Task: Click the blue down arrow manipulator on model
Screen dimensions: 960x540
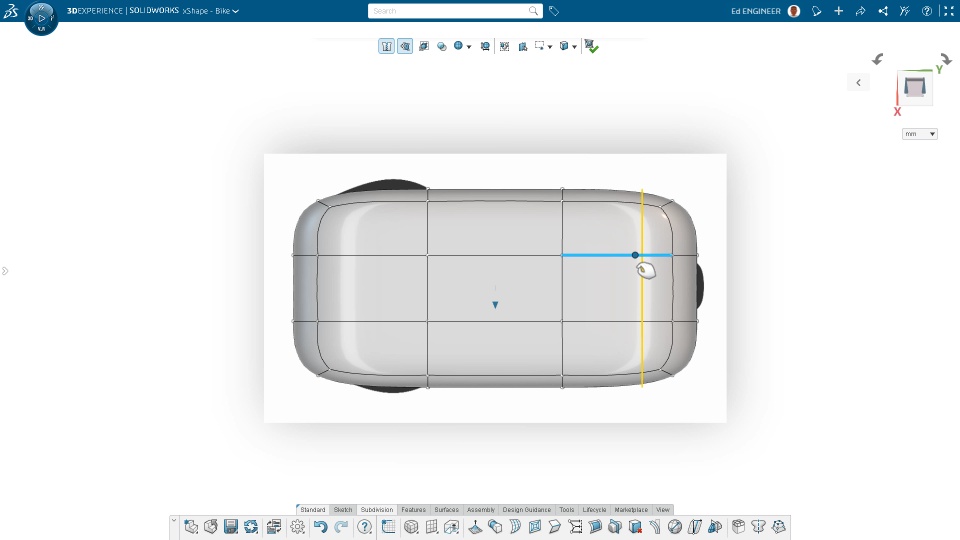Action: 495,304
